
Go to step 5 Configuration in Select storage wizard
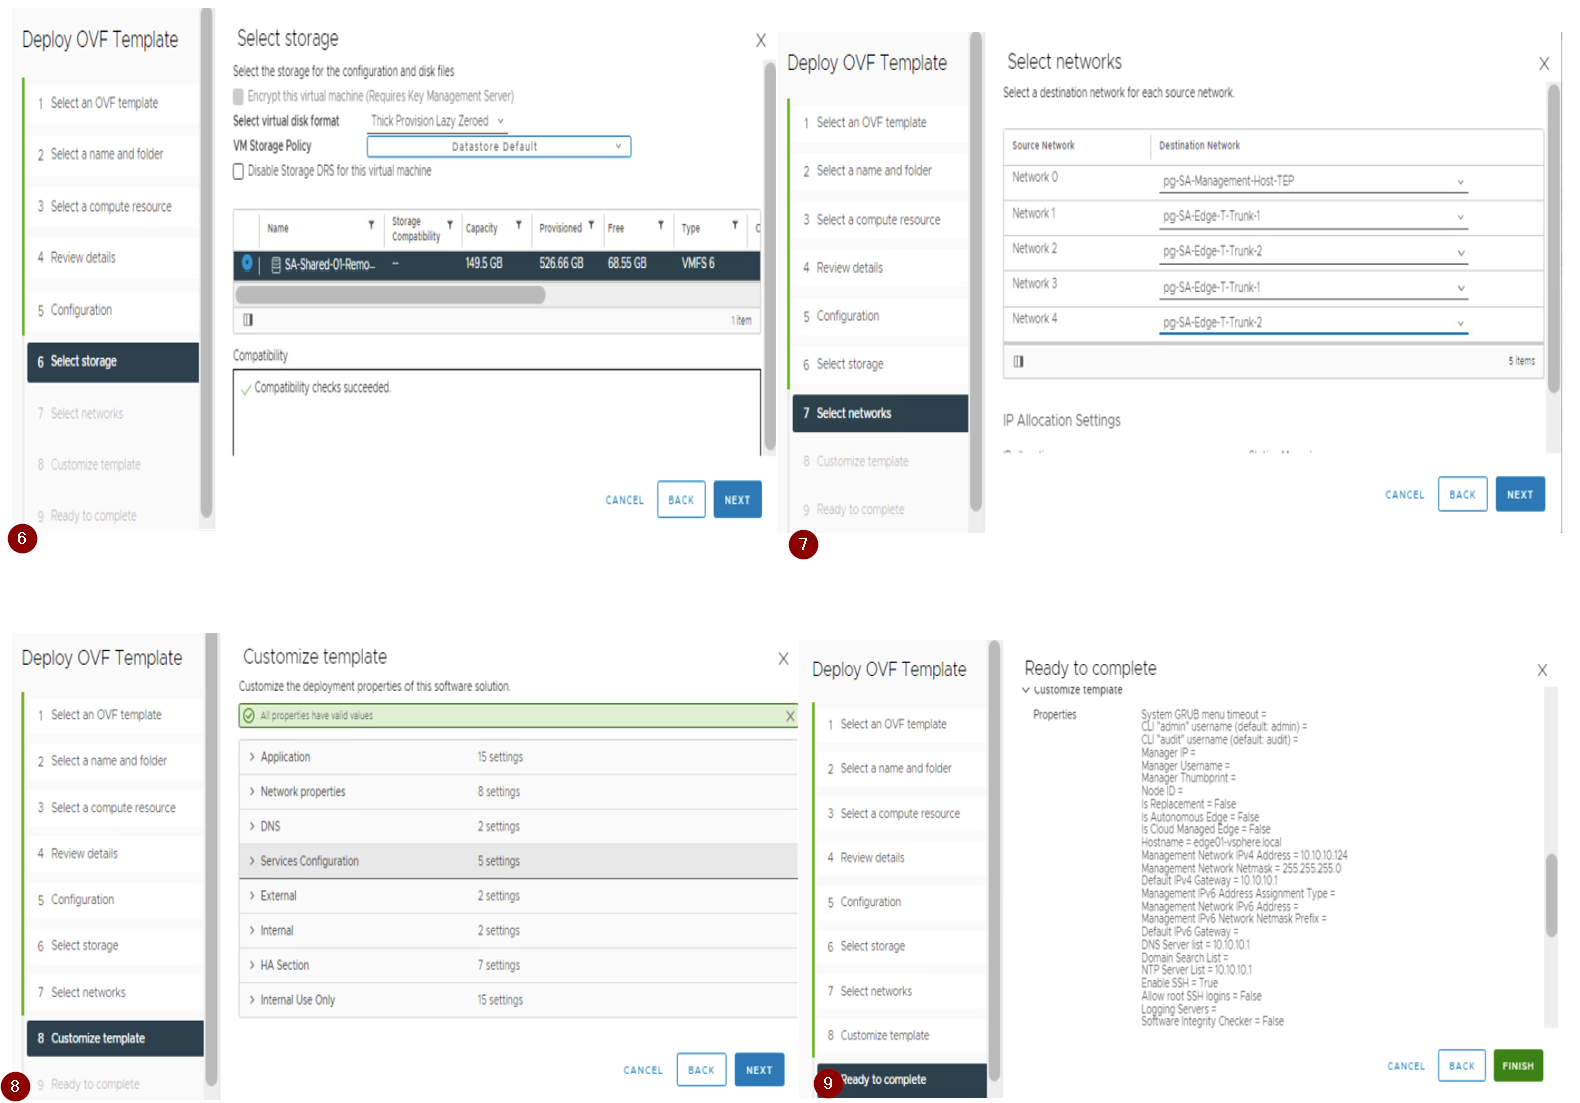[81, 310]
